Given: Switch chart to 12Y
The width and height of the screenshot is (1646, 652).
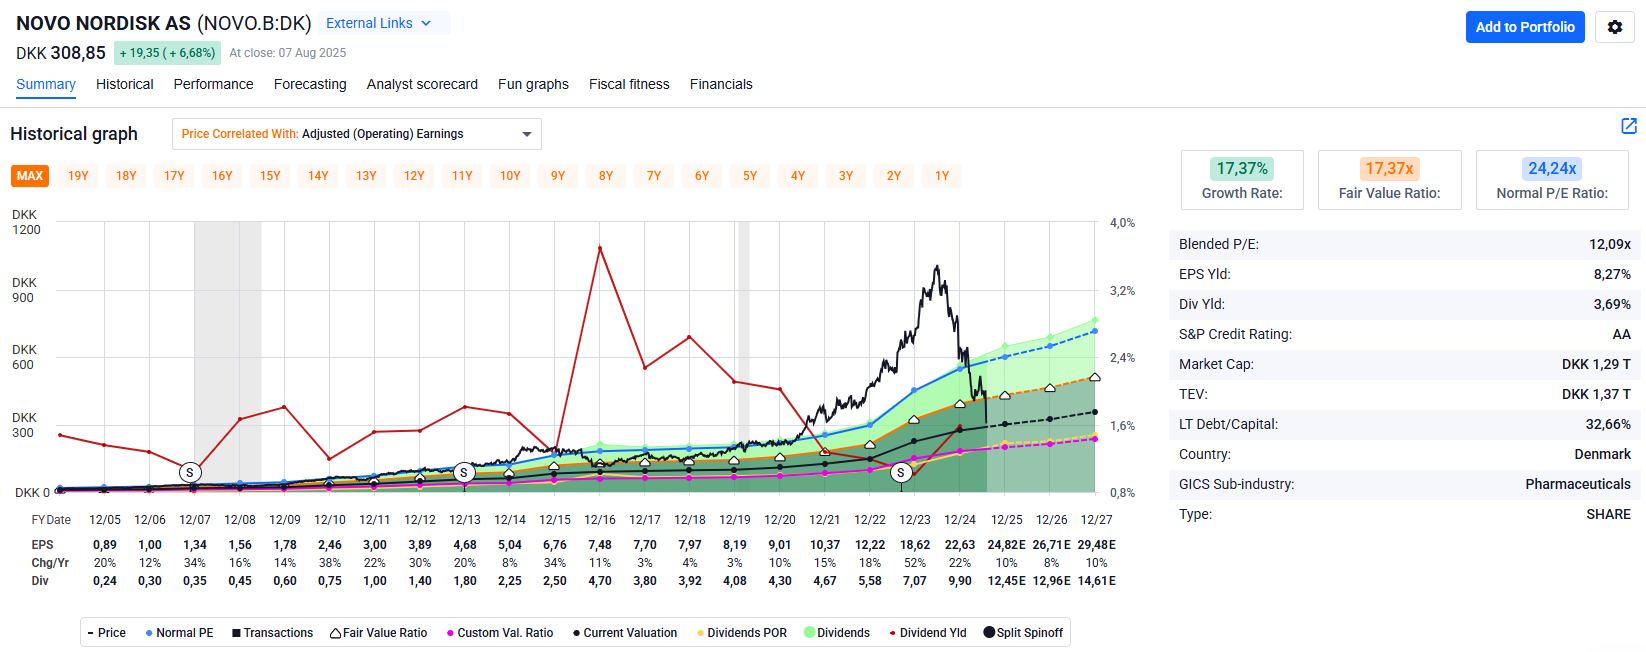Looking at the screenshot, I should pyautogui.click(x=414, y=176).
